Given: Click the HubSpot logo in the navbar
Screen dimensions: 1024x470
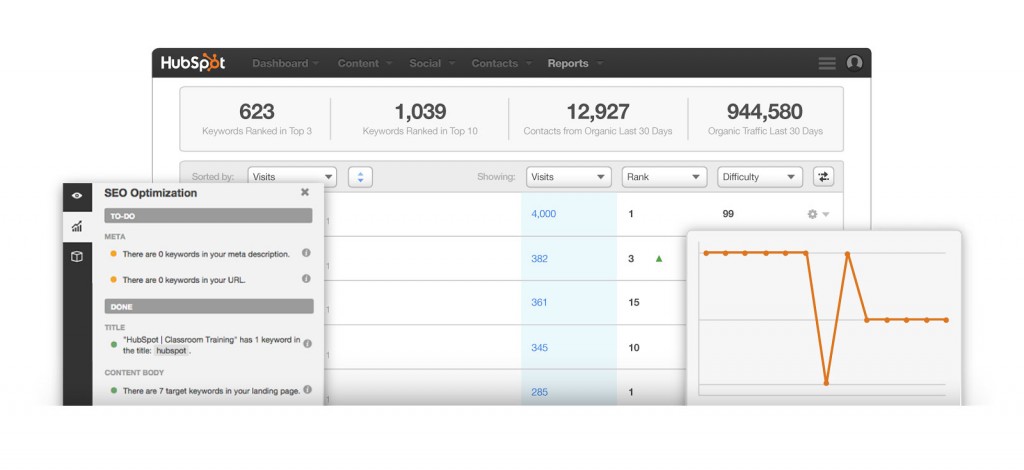Looking at the screenshot, I should tap(194, 63).
